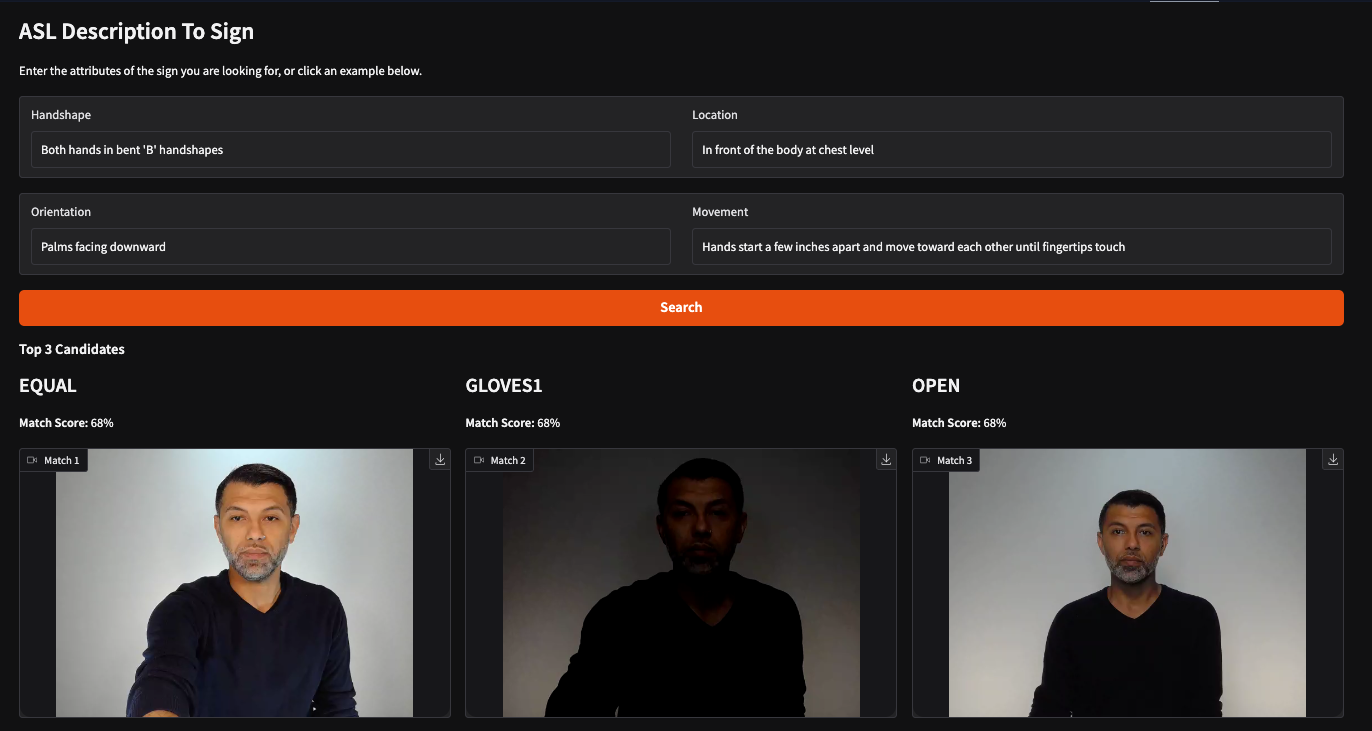Click the EQUAL candidate heading
Screen dimensions: 1372x731
[48, 386]
